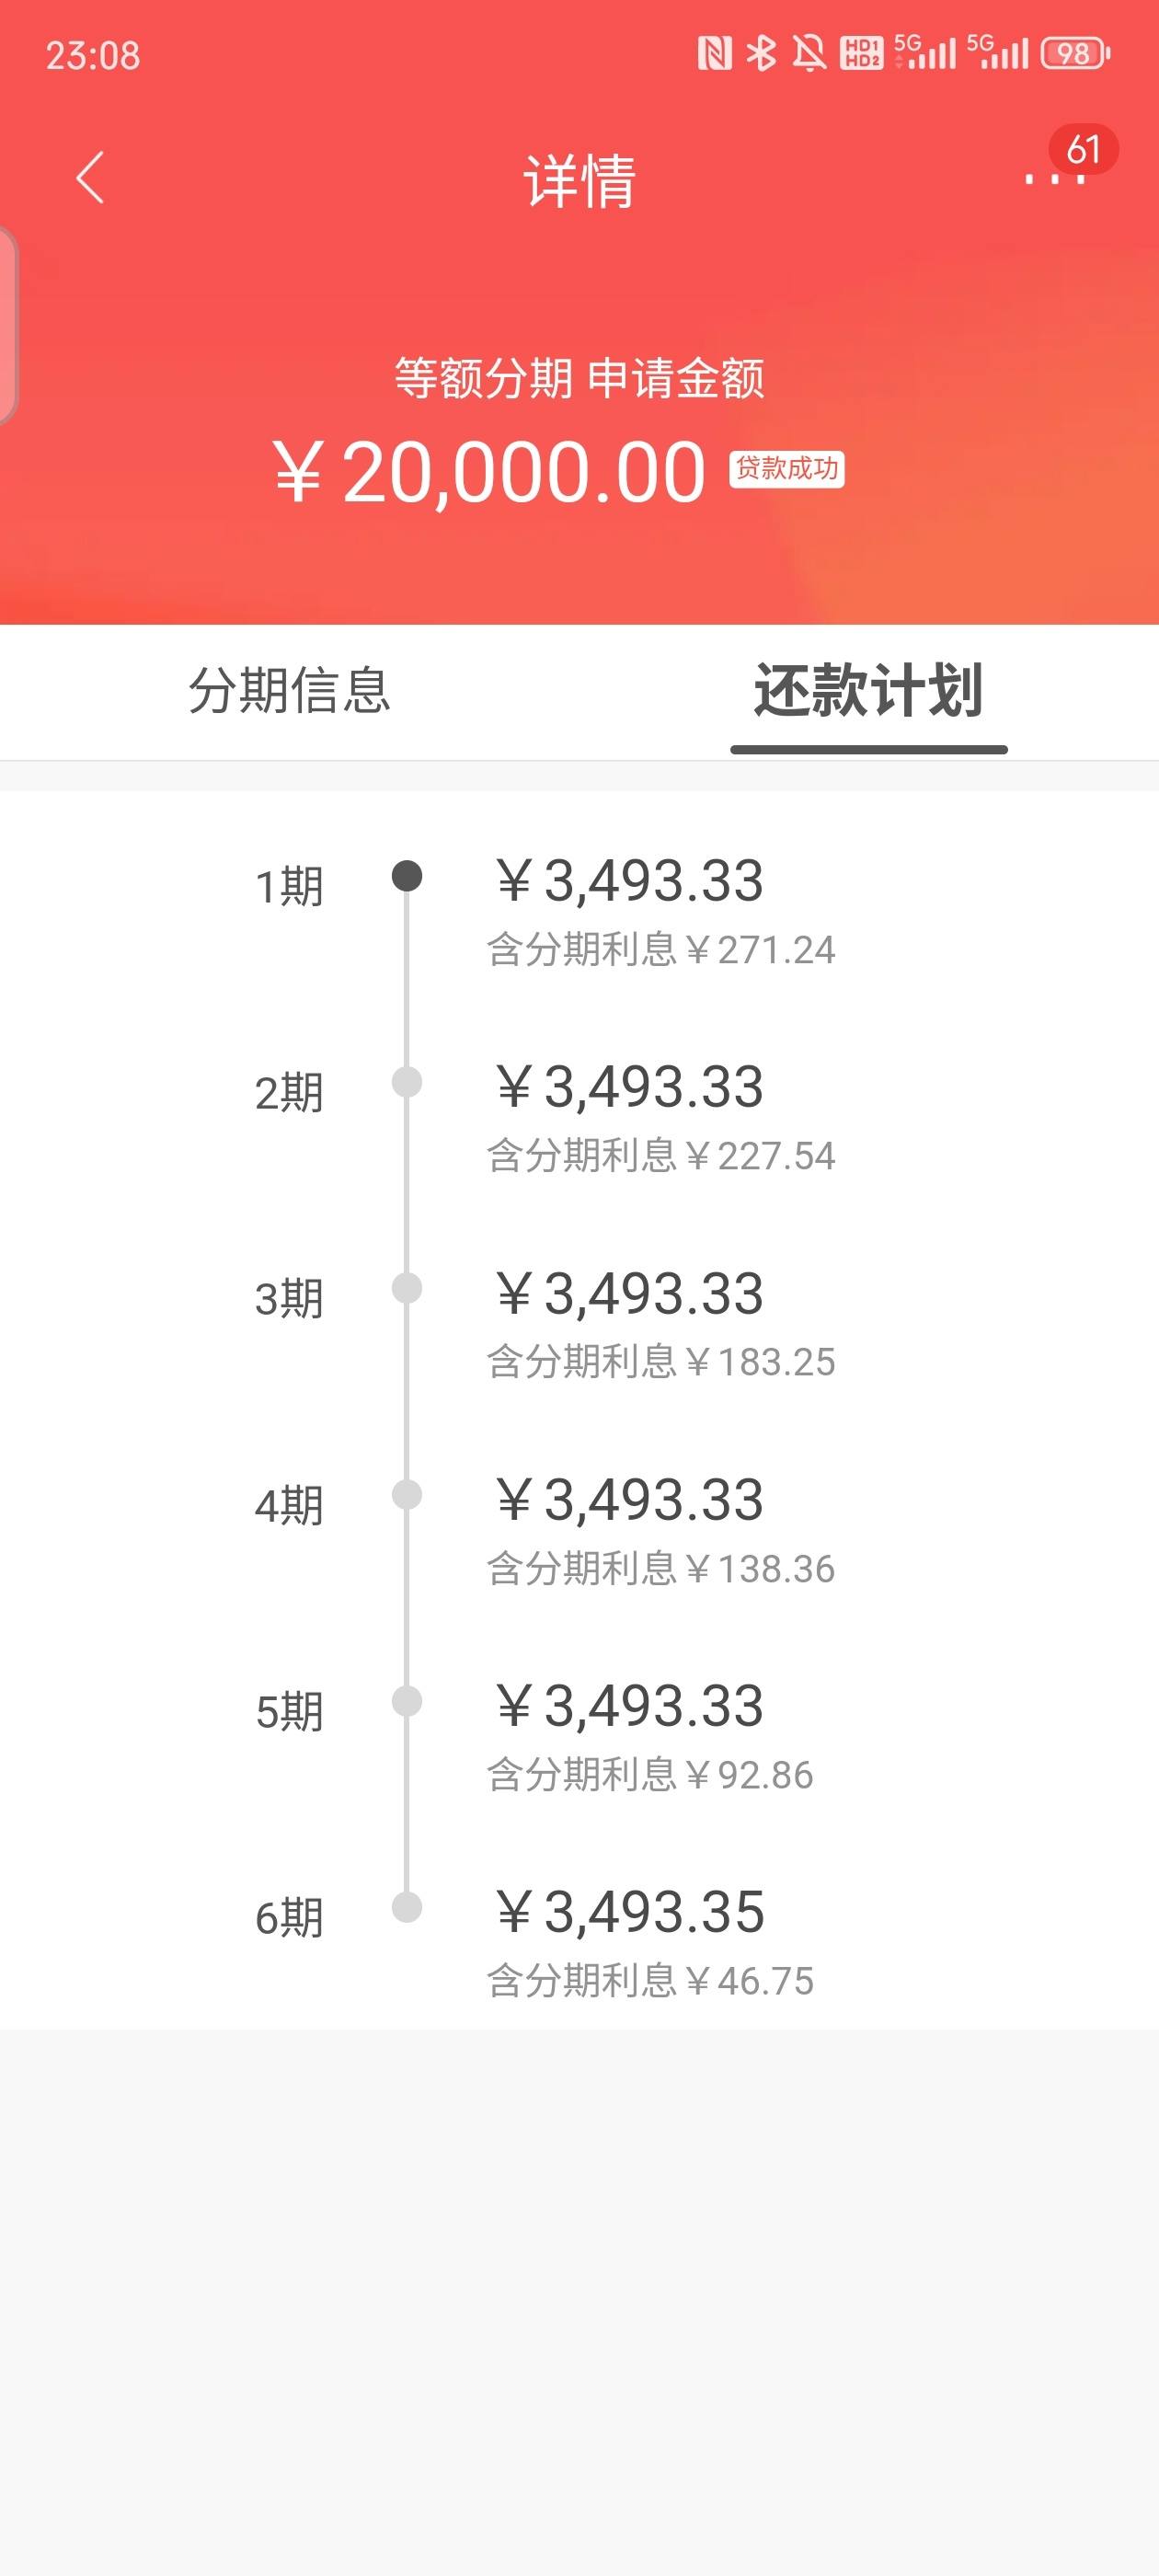Tap the Bluetooth status icon

pos(762,53)
